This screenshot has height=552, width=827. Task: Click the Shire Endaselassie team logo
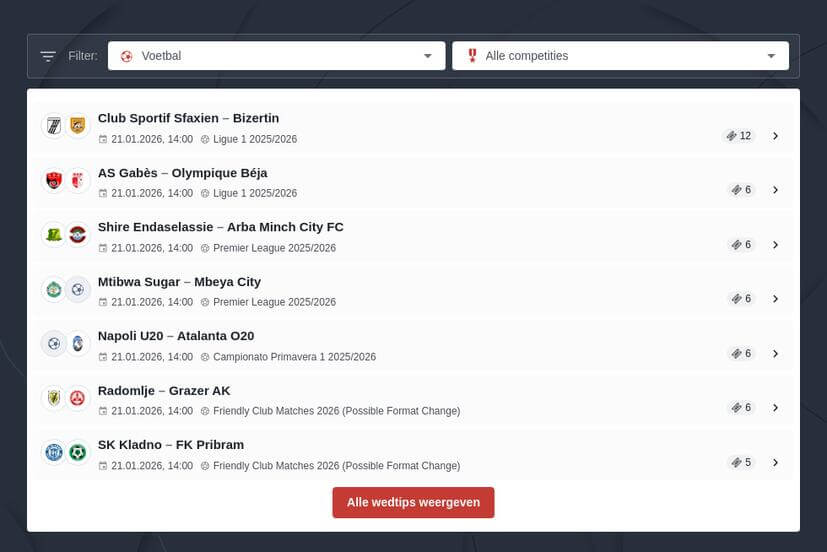point(53,235)
